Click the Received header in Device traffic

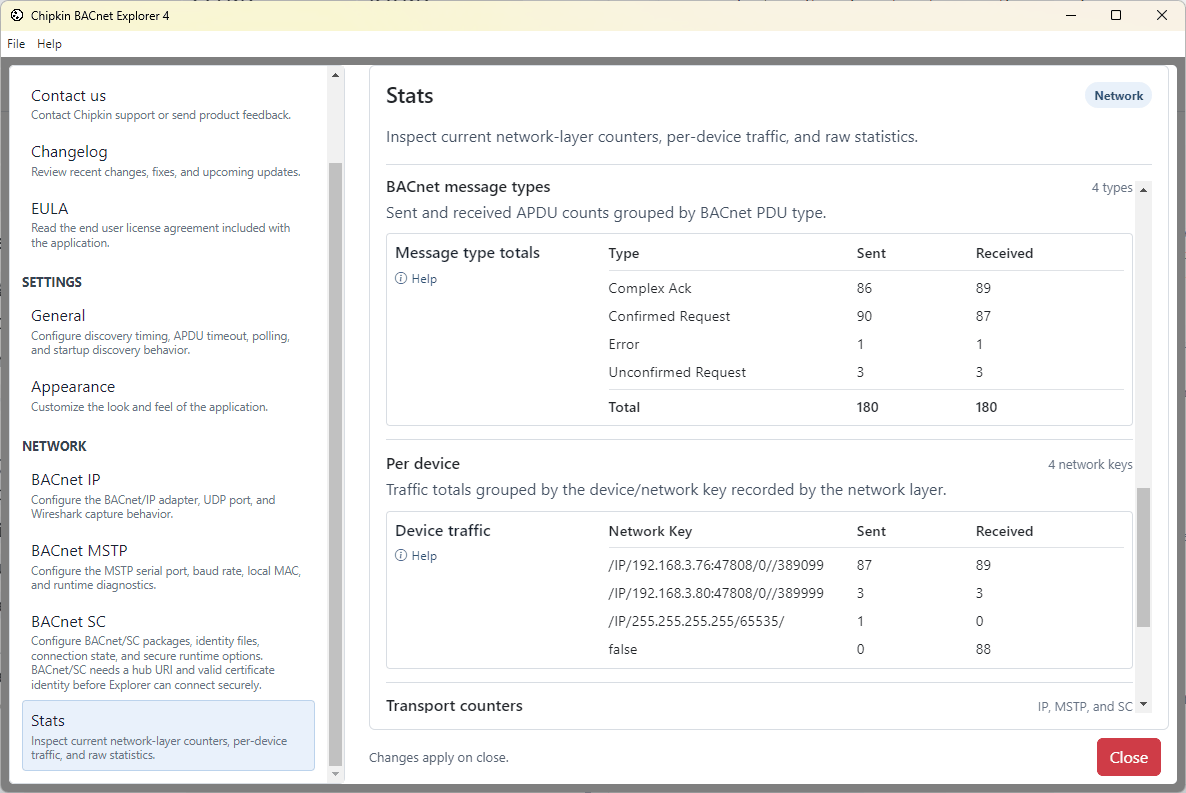coord(1004,531)
